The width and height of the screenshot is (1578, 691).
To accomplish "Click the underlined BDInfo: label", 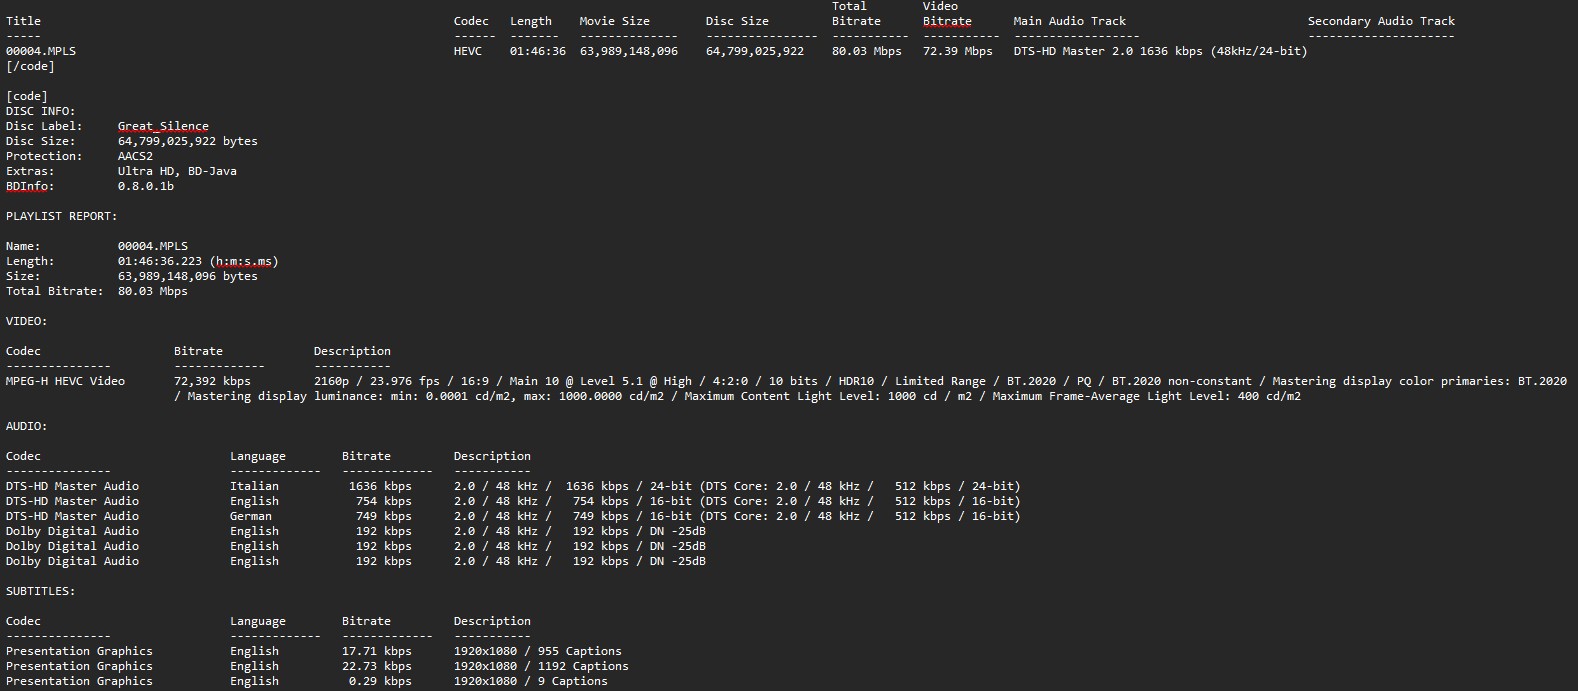I will click(30, 186).
